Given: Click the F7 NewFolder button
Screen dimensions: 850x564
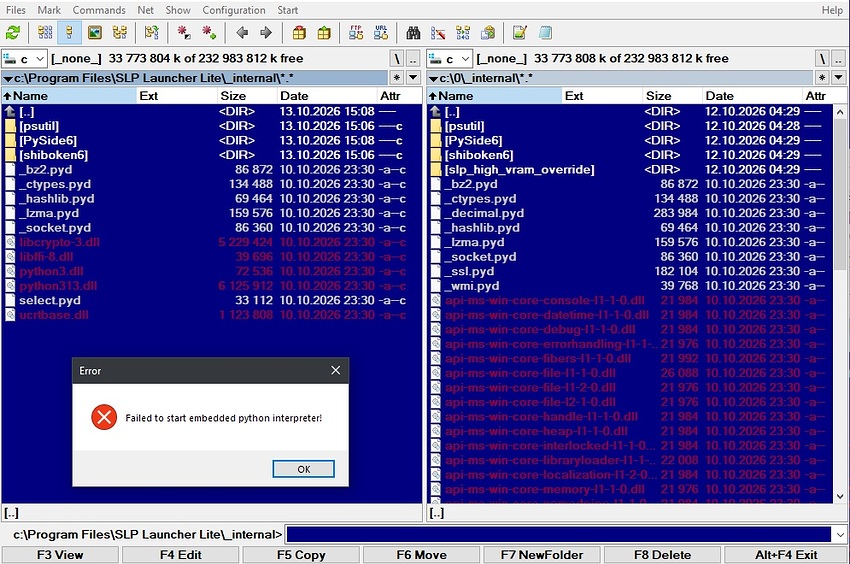Looking at the screenshot, I should (542, 555).
